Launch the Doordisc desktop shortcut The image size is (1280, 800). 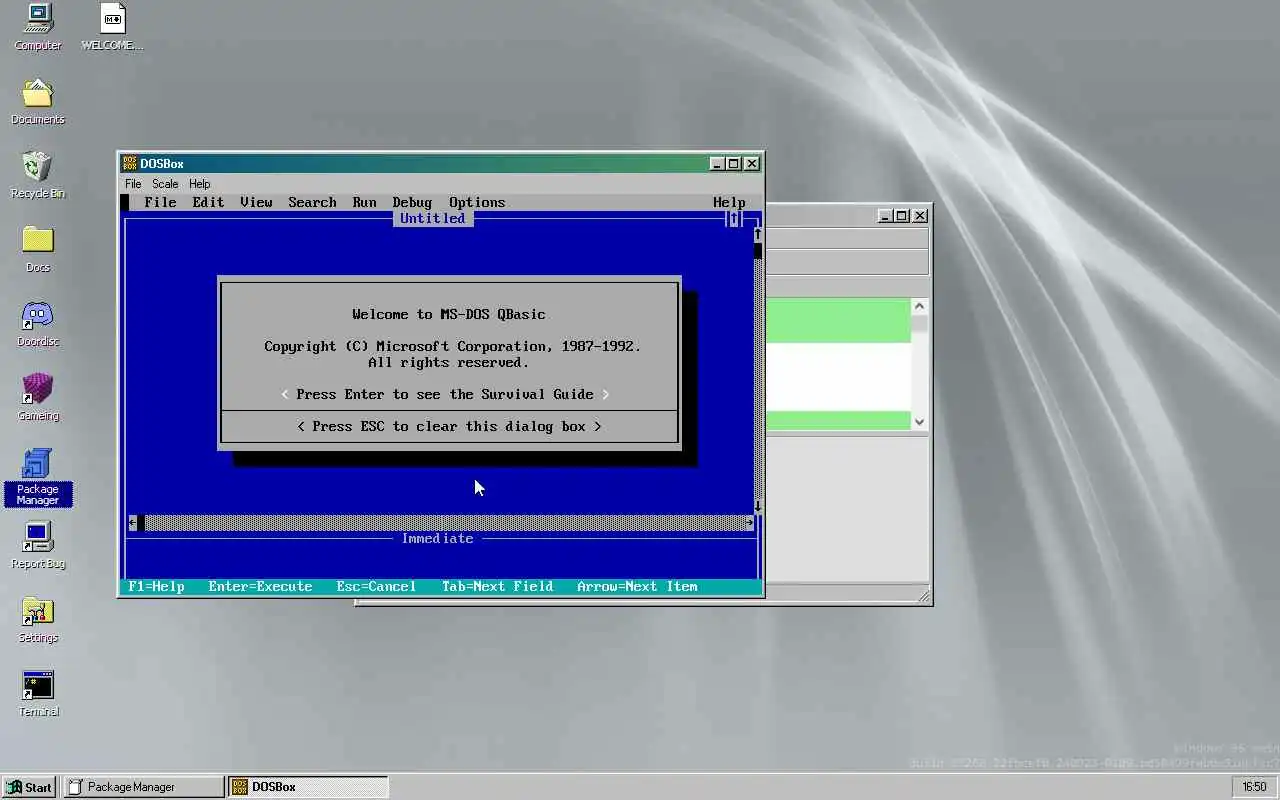[x=37, y=323]
